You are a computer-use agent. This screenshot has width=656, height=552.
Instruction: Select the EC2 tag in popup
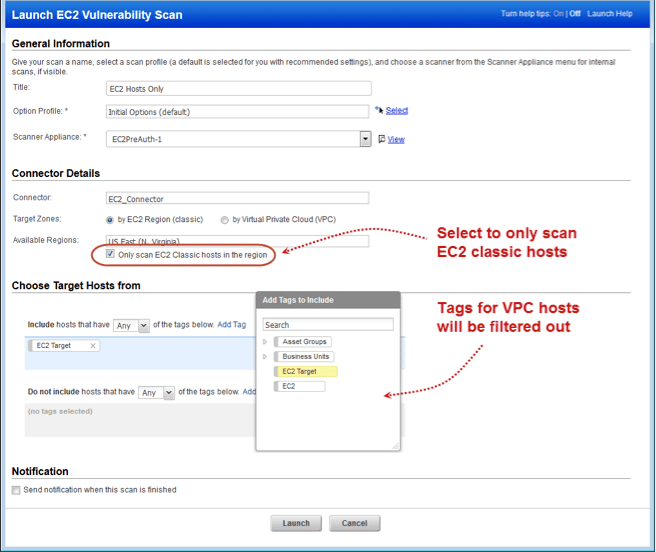tap(300, 386)
